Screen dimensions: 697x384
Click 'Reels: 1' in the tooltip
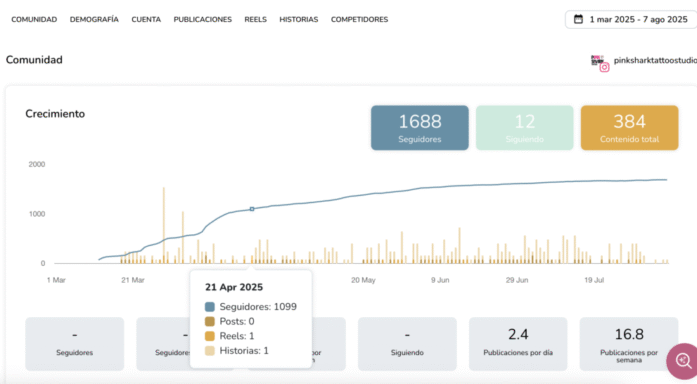[x=237, y=336]
